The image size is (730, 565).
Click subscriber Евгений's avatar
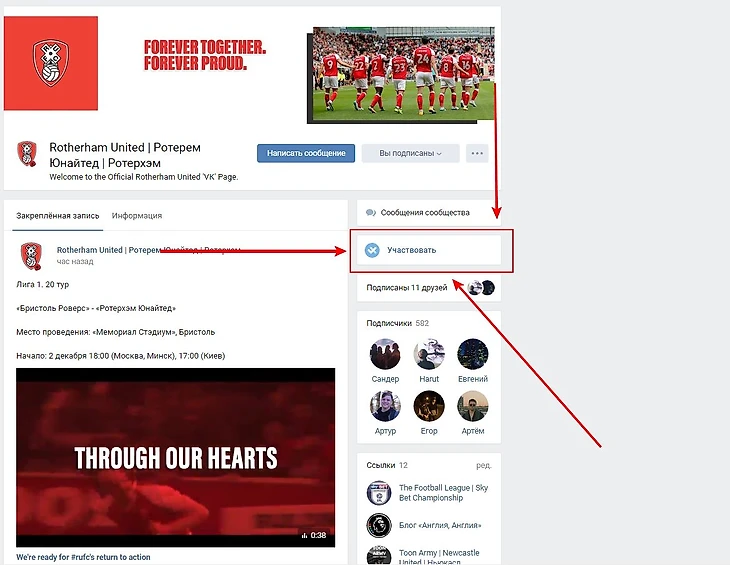473,354
